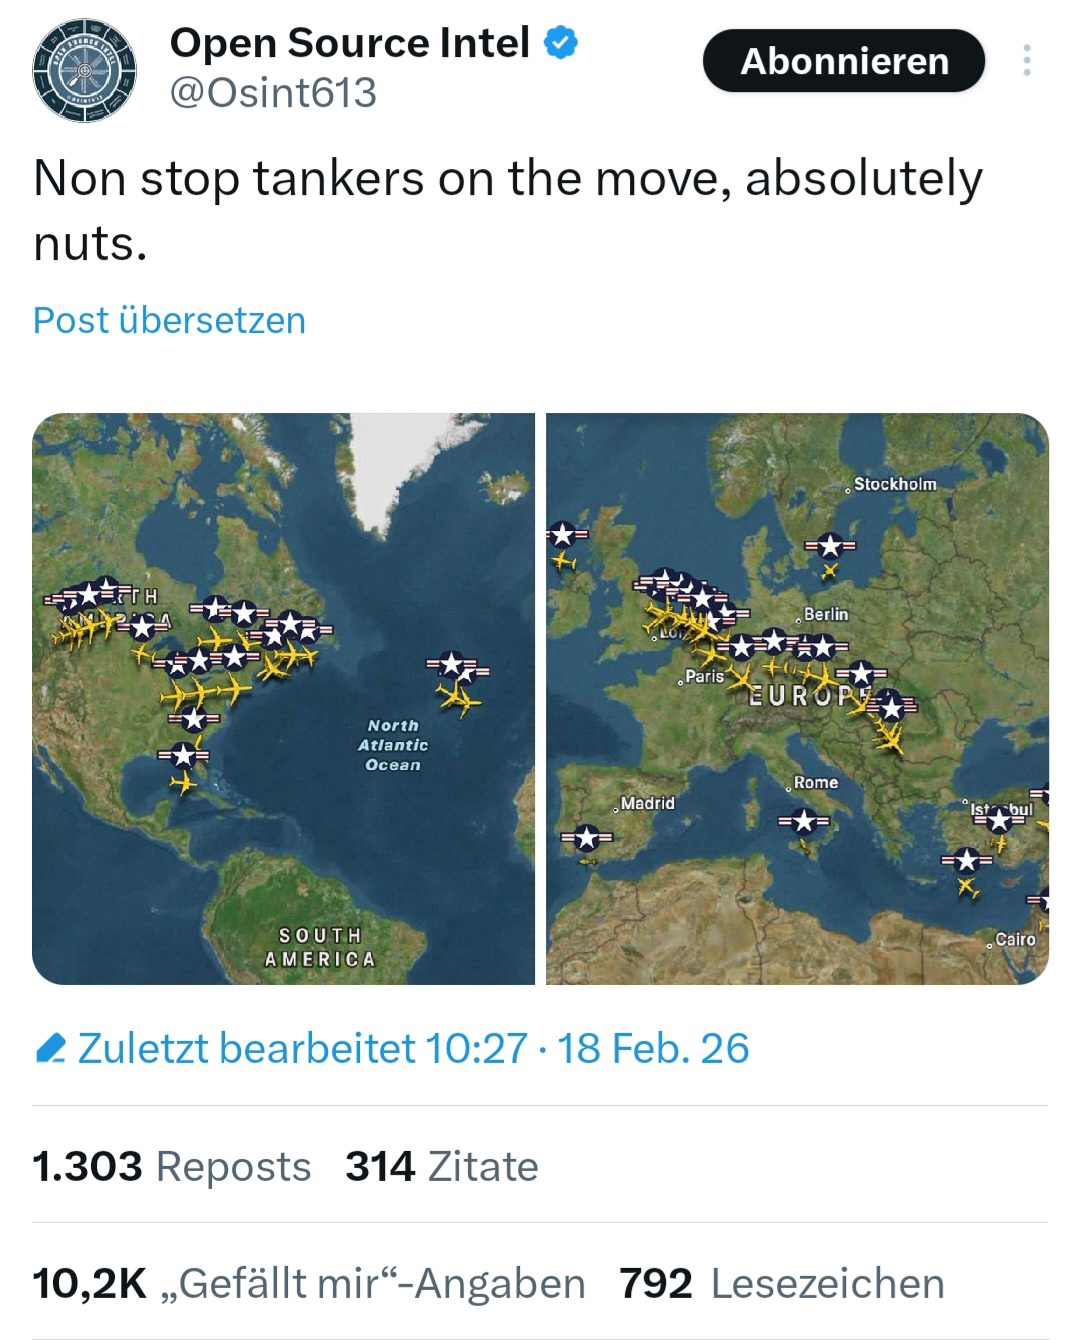Click the blue verified badge
This screenshot has width=1067, height=1340.
click(x=561, y=42)
